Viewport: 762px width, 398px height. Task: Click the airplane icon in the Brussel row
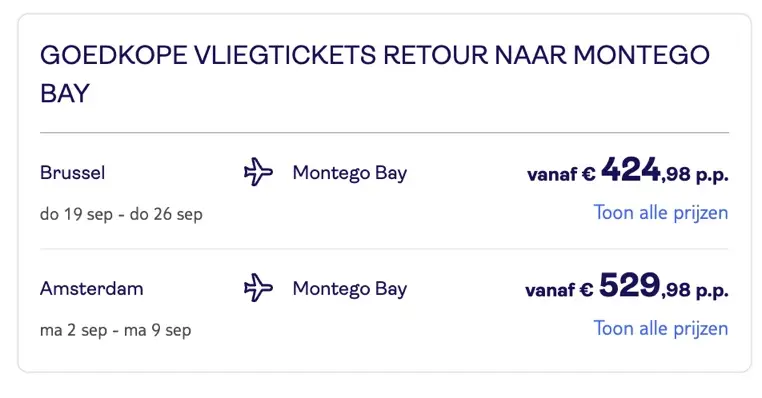pyautogui.click(x=258, y=172)
